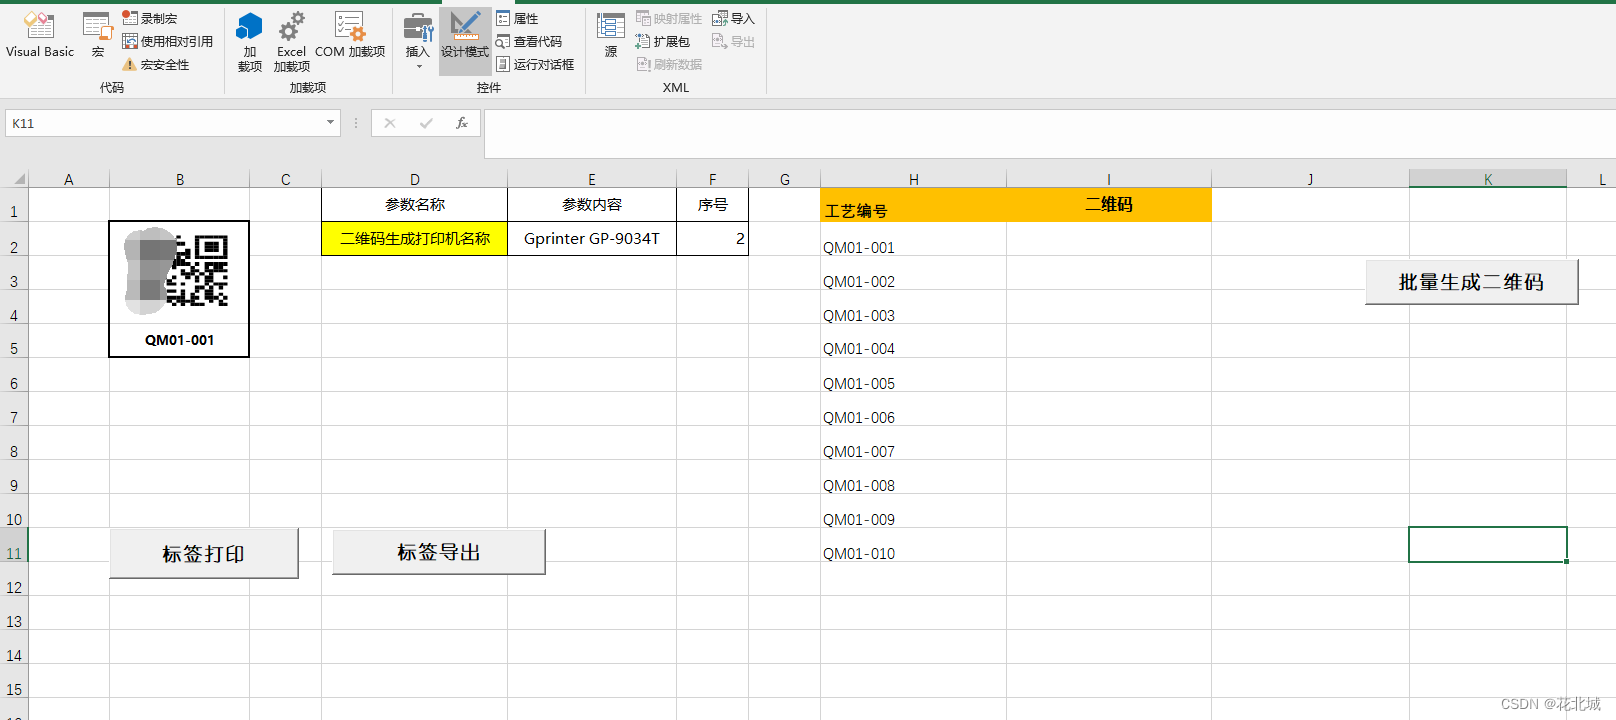
Task: Click the Select All corner triangle
Action: tap(18, 179)
